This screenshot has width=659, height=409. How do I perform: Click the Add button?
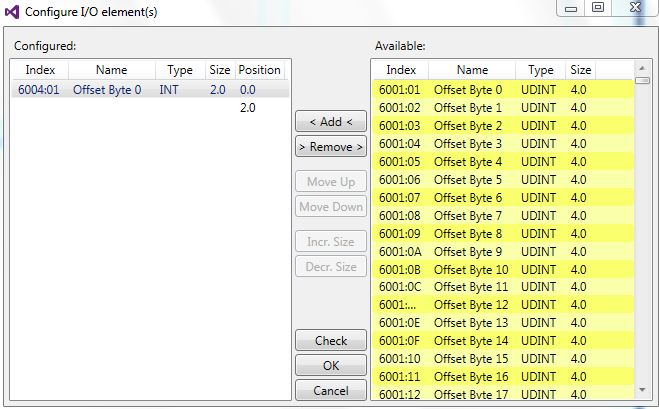[331, 121]
